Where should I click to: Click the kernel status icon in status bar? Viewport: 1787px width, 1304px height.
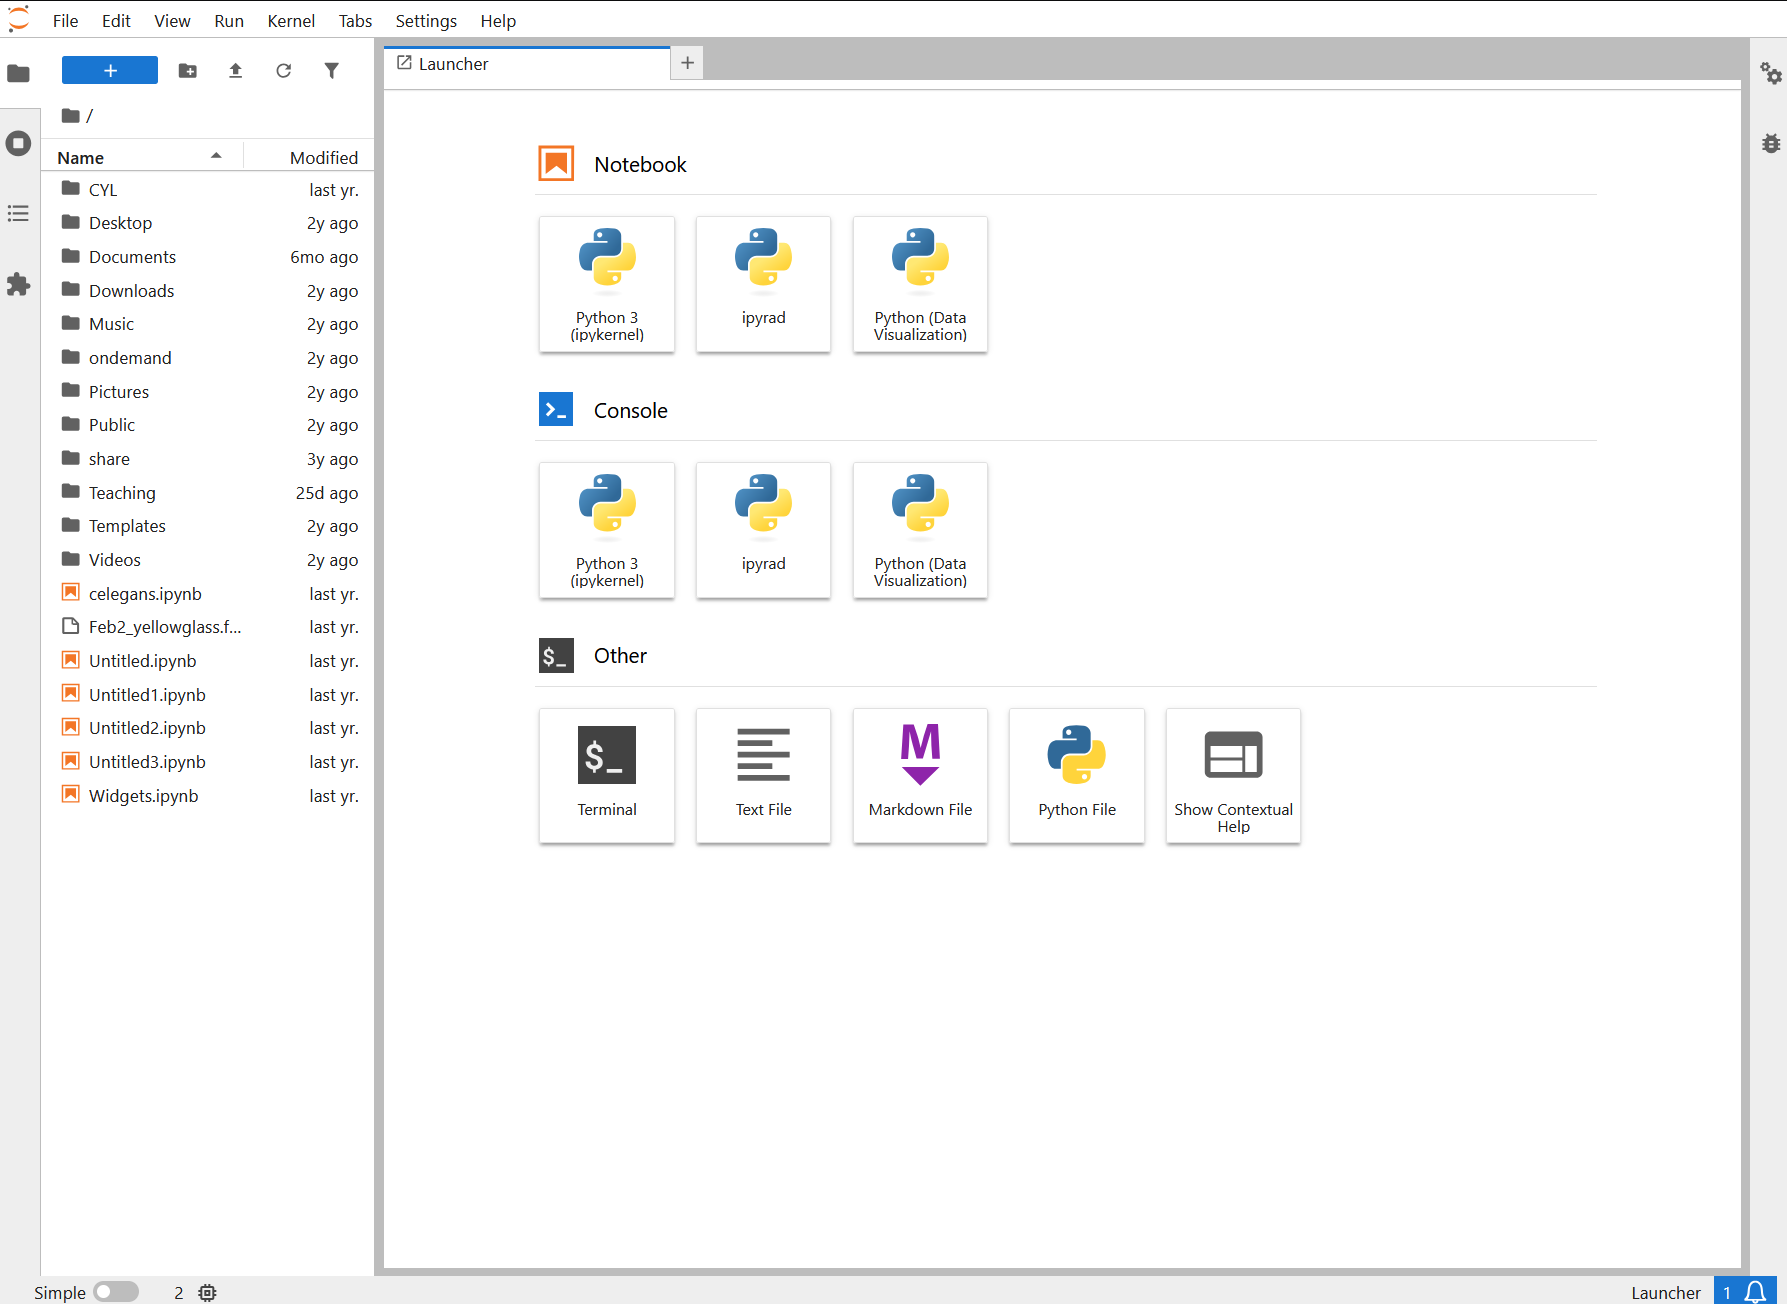pos(207,1293)
